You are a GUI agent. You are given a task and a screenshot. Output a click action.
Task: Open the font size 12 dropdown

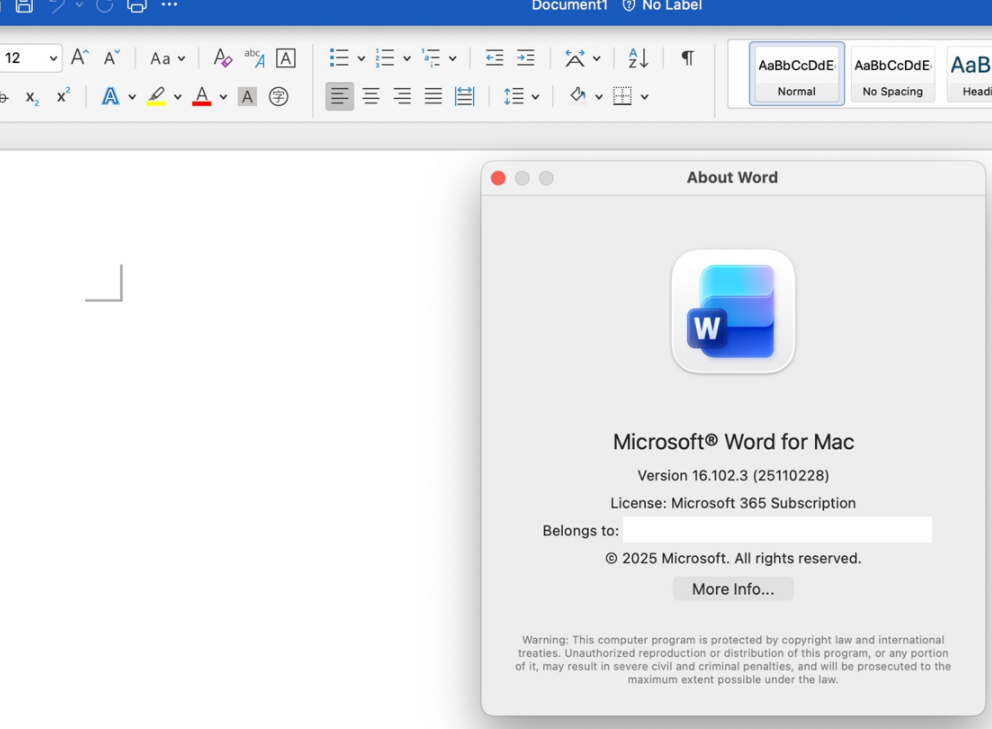tap(54, 58)
